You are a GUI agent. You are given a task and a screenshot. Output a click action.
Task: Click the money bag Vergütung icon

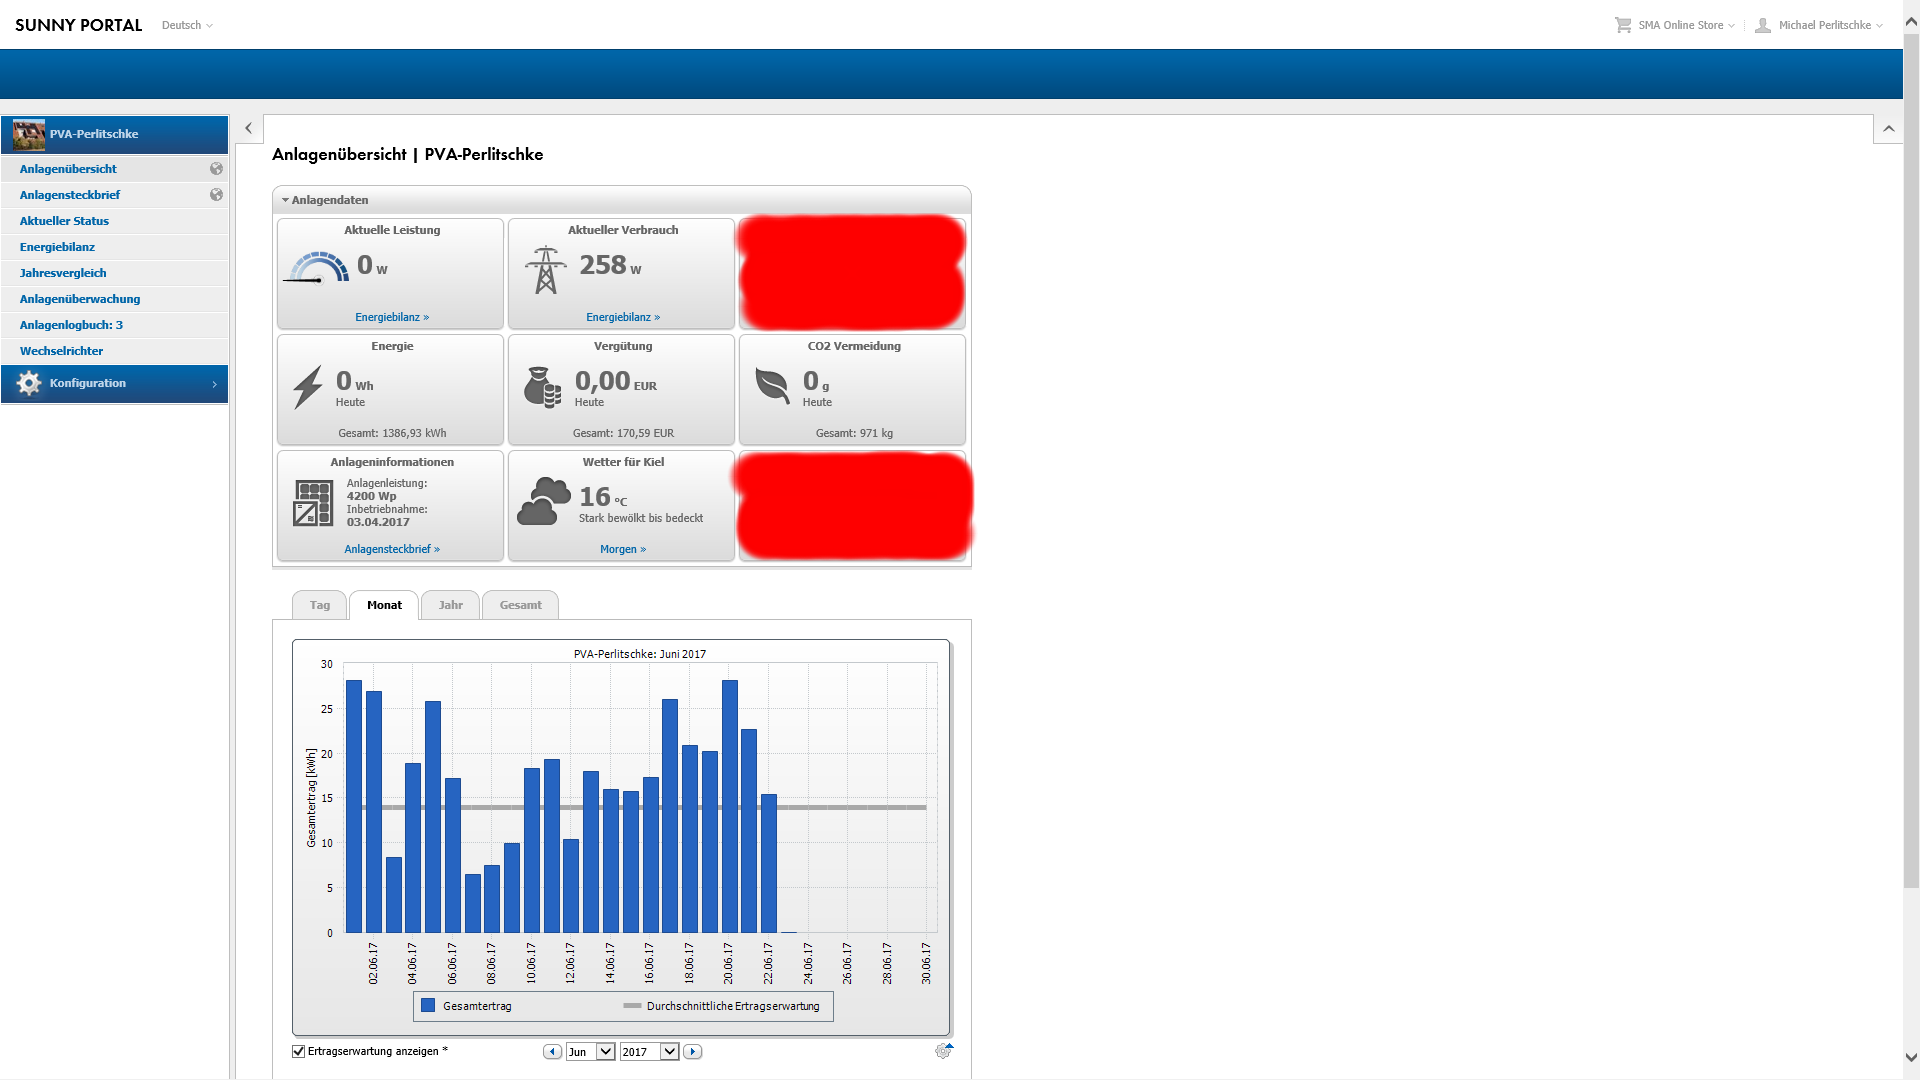542,387
